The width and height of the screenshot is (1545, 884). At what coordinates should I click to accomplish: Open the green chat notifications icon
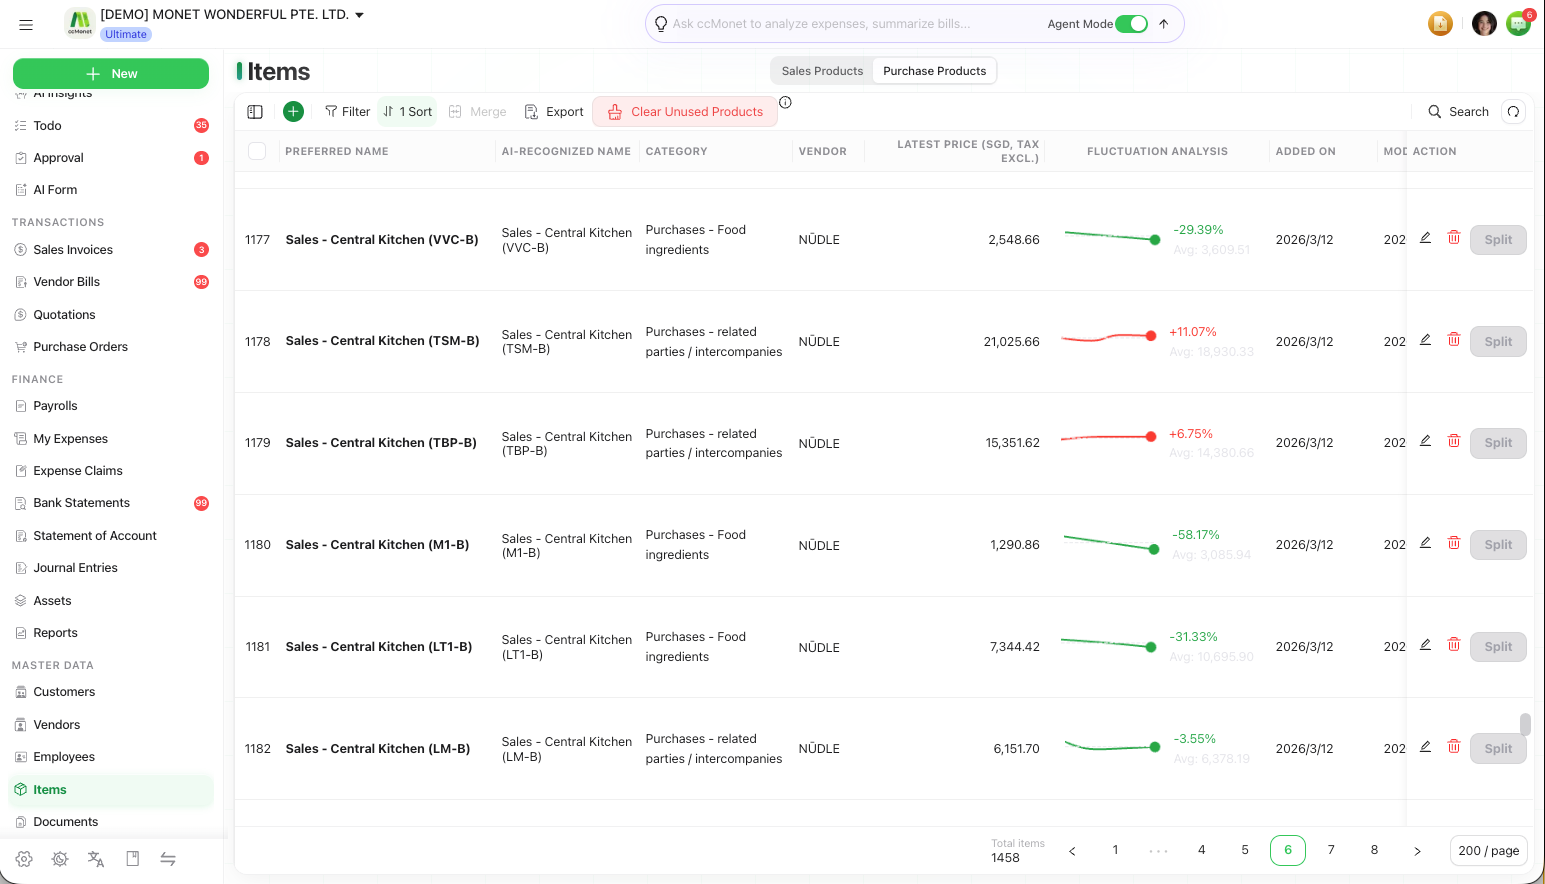click(1519, 23)
